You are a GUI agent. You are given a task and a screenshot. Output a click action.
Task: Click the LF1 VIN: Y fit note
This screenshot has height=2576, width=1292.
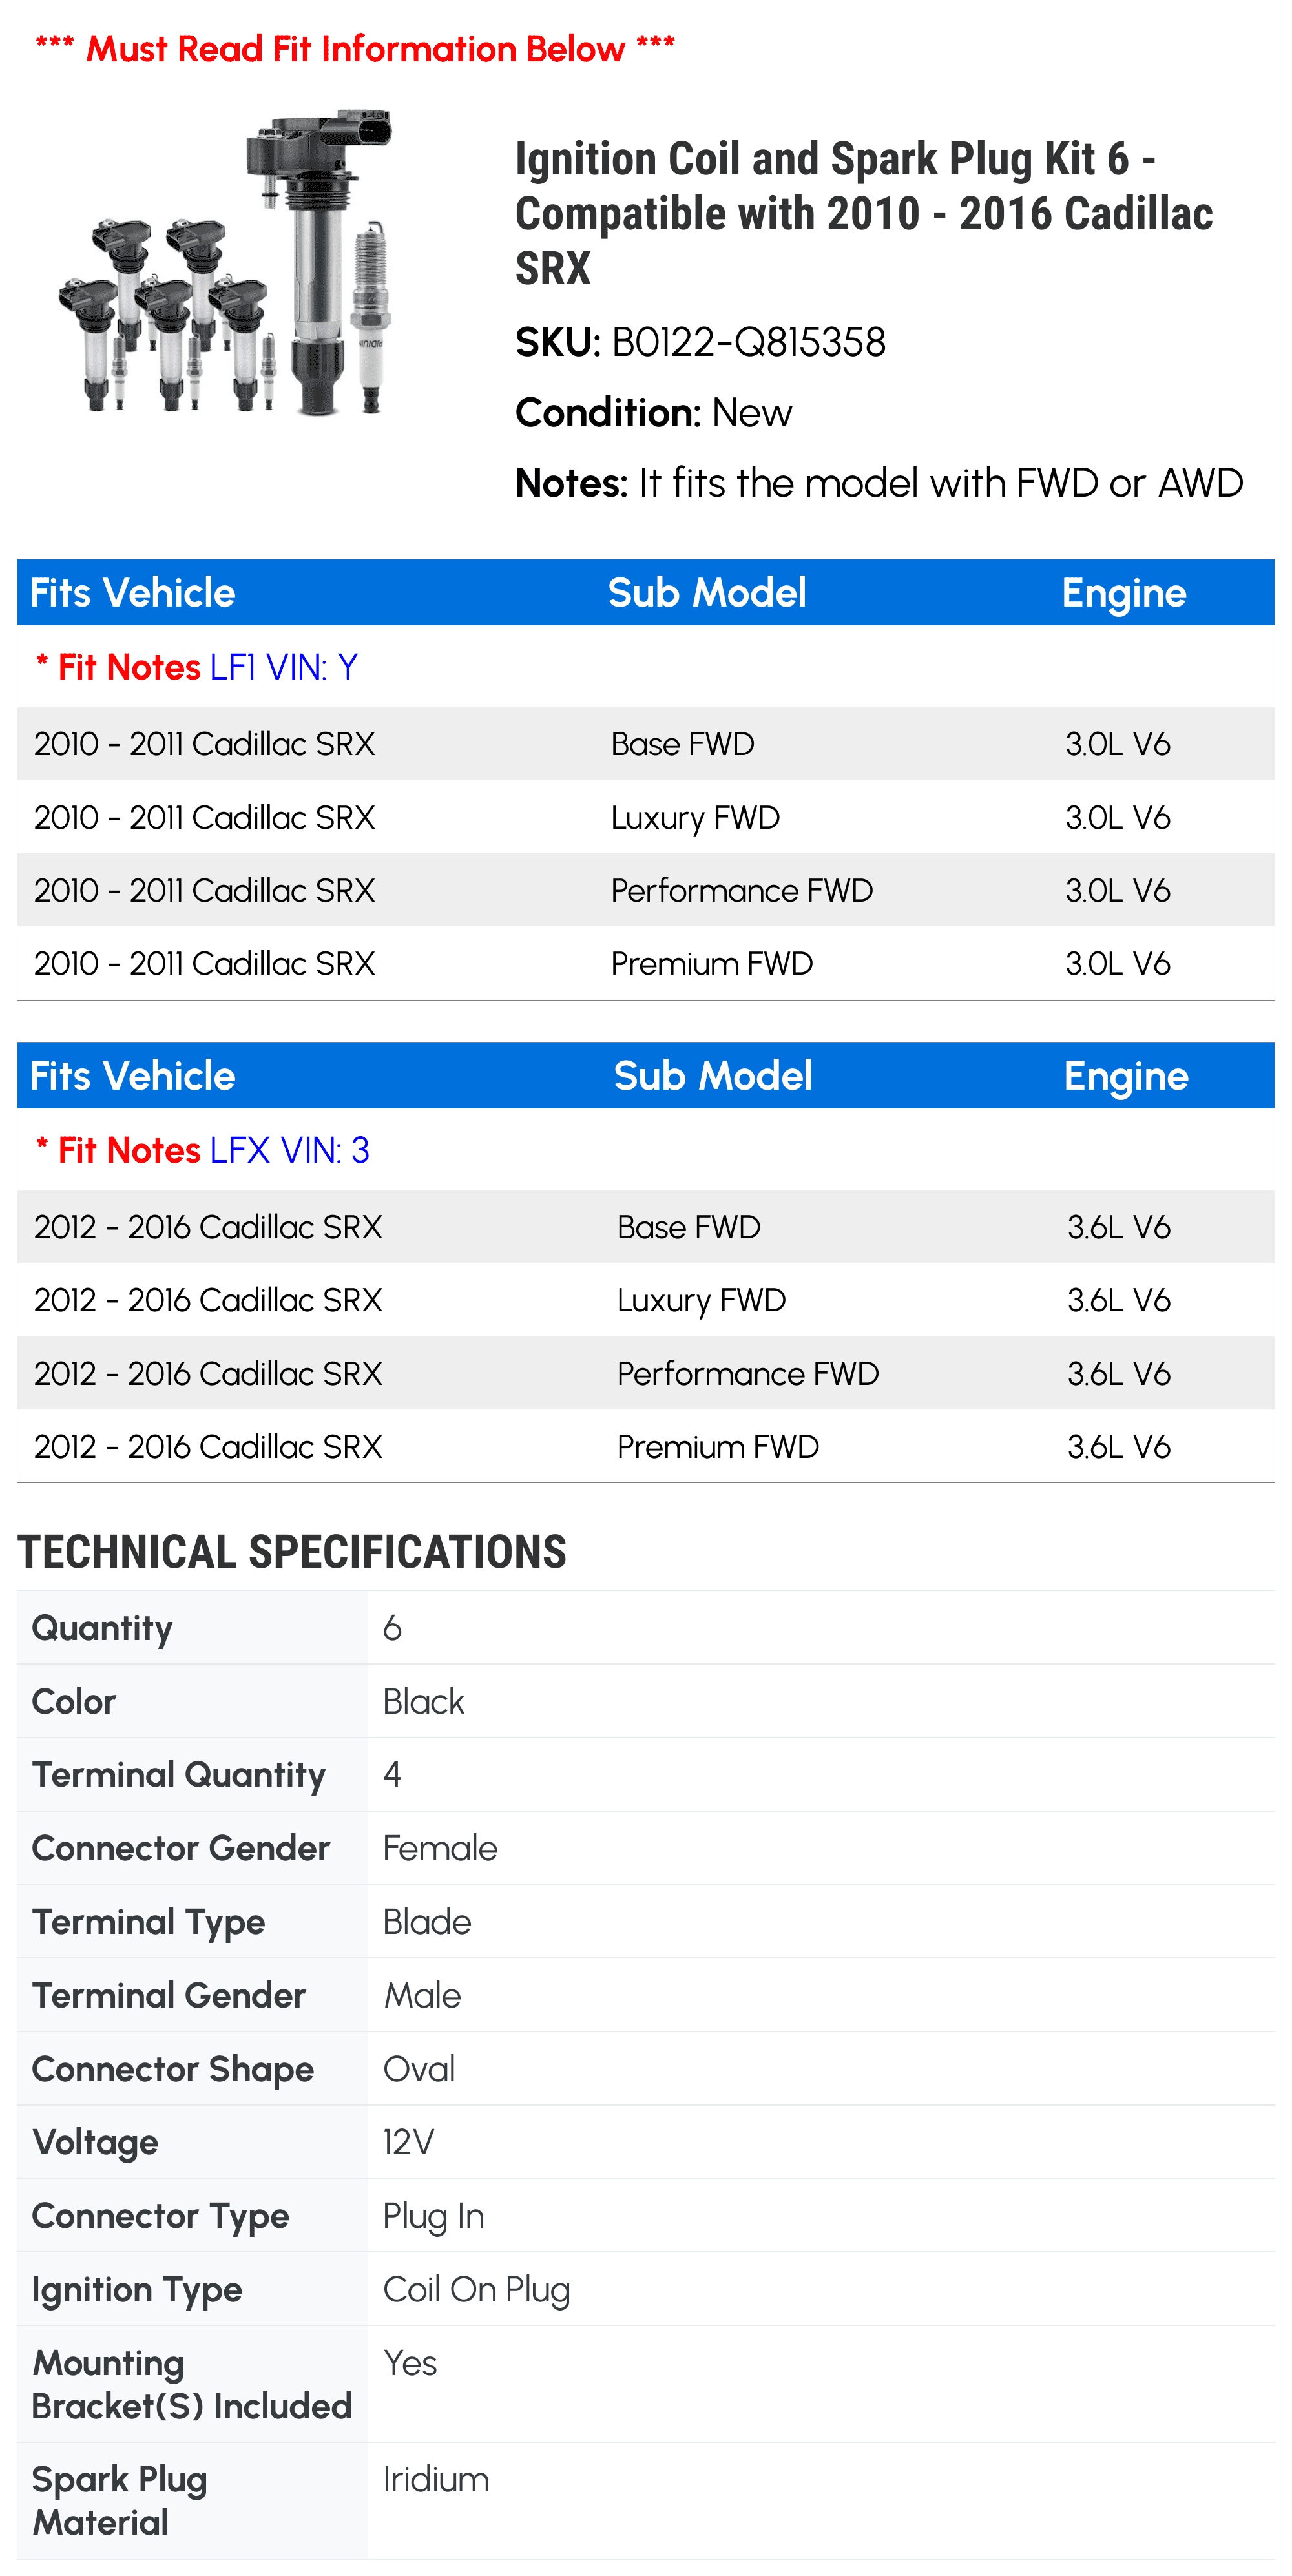[x=283, y=667]
